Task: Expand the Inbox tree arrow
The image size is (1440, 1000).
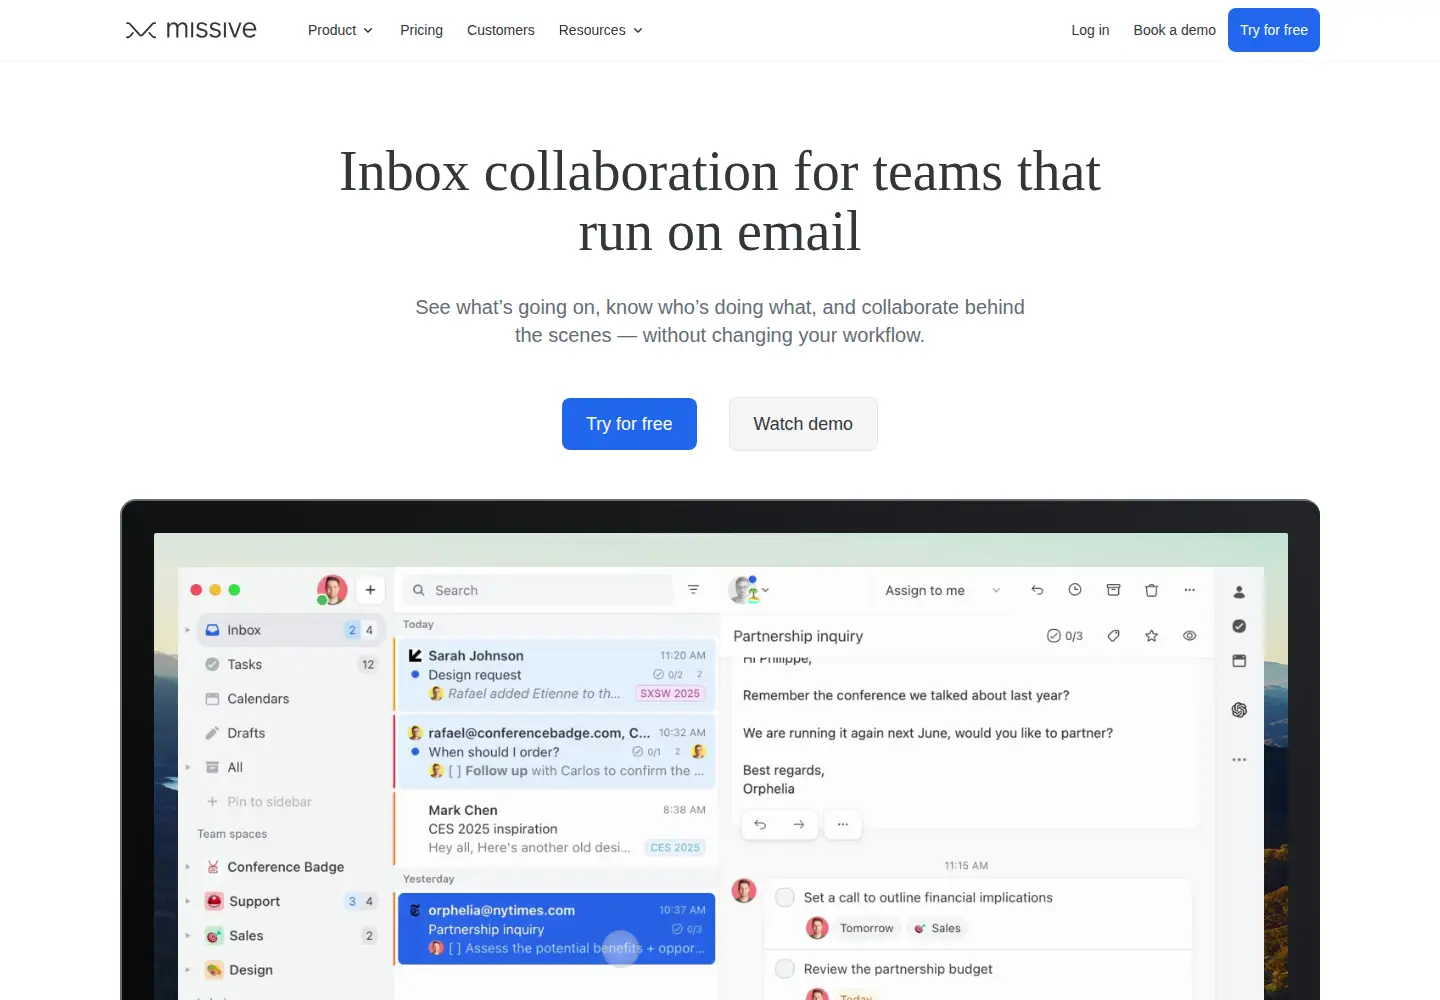Action: [187, 630]
